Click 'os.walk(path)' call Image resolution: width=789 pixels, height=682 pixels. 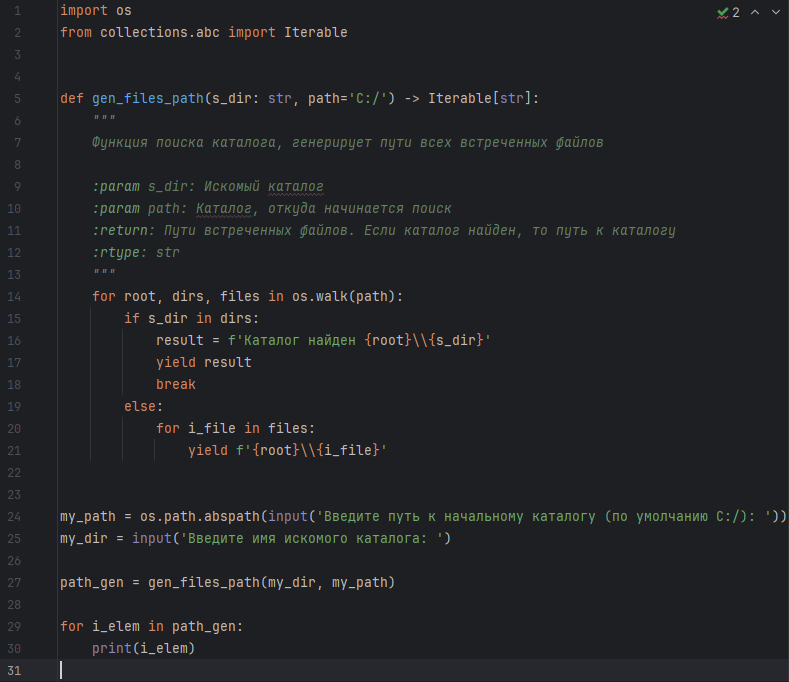click(x=344, y=297)
